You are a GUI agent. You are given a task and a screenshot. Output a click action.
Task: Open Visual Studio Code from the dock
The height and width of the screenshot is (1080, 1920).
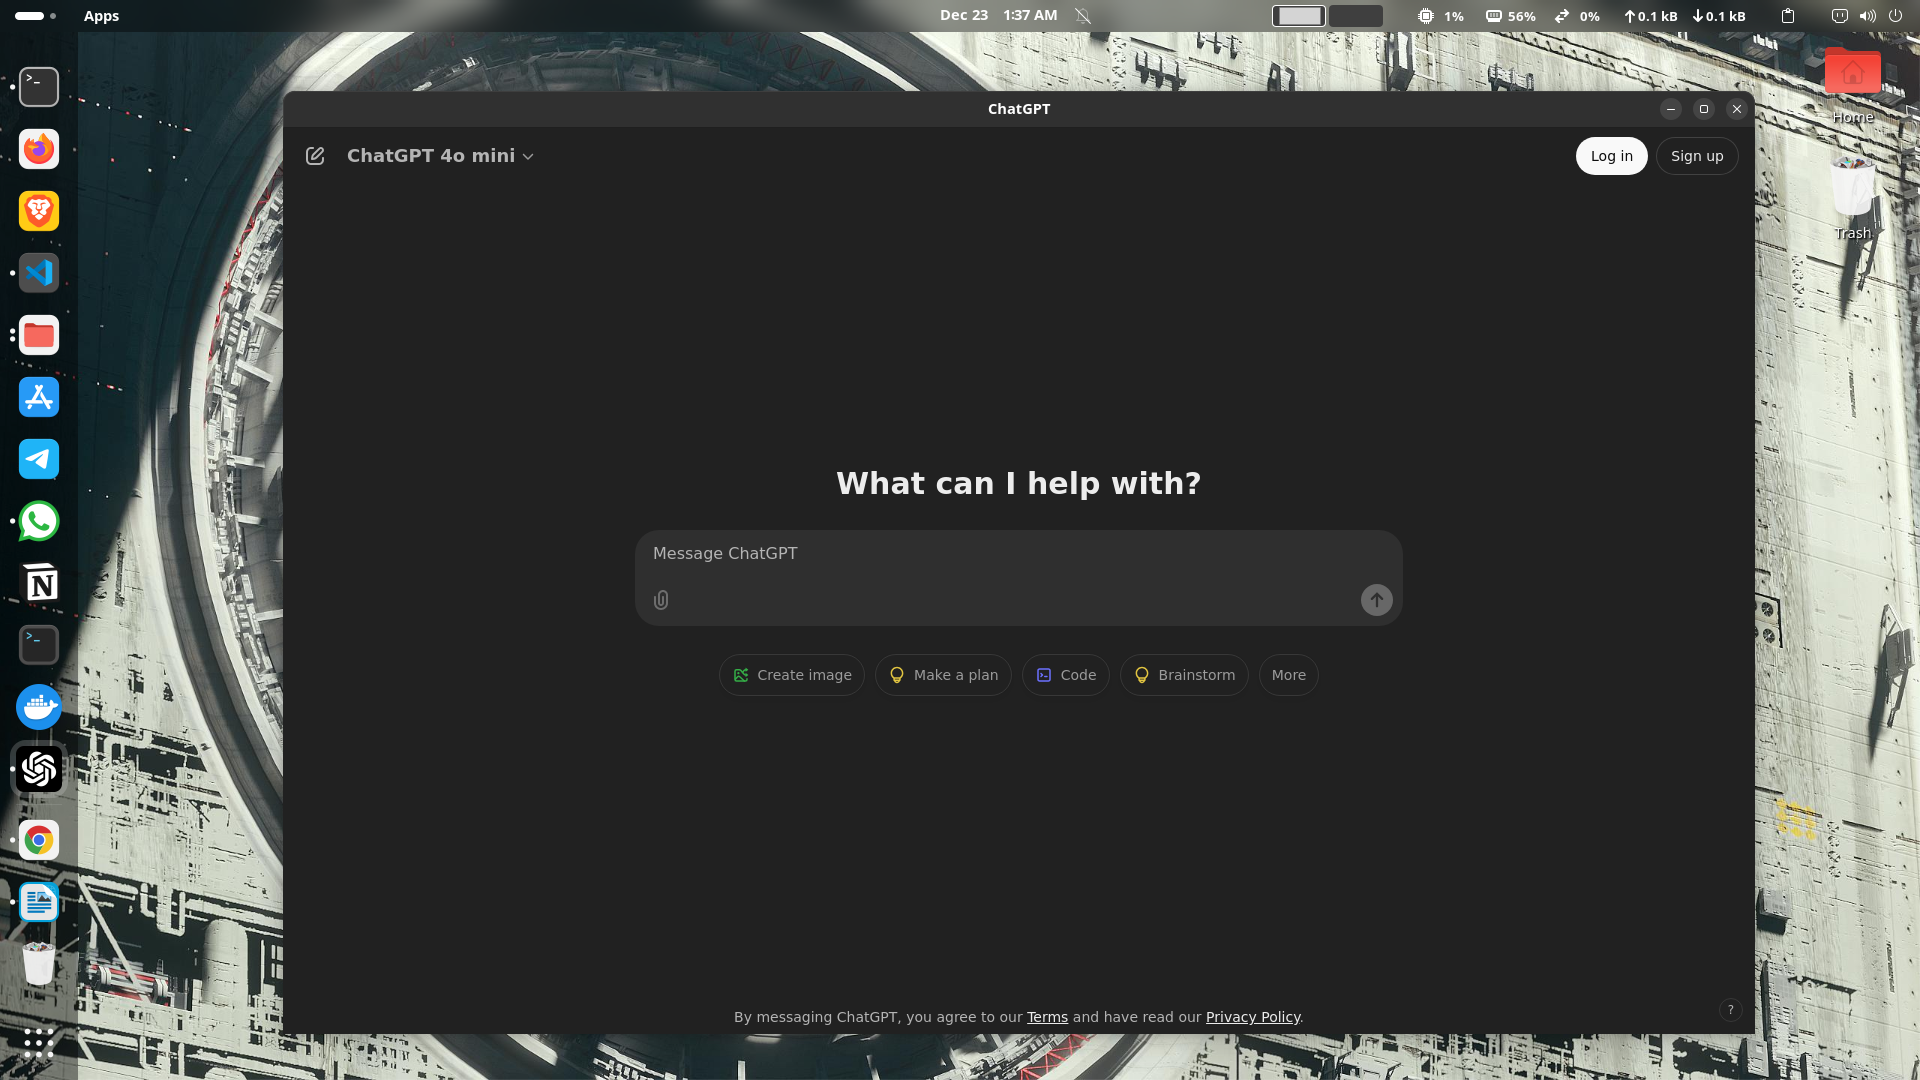(38, 272)
